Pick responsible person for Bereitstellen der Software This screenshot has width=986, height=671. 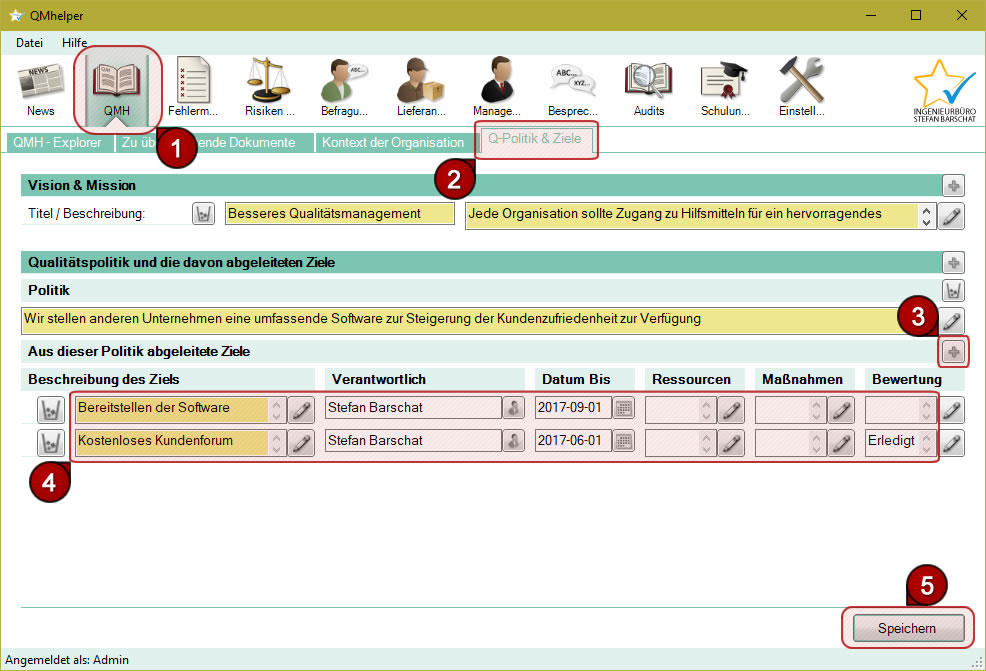click(x=514, y=408)
